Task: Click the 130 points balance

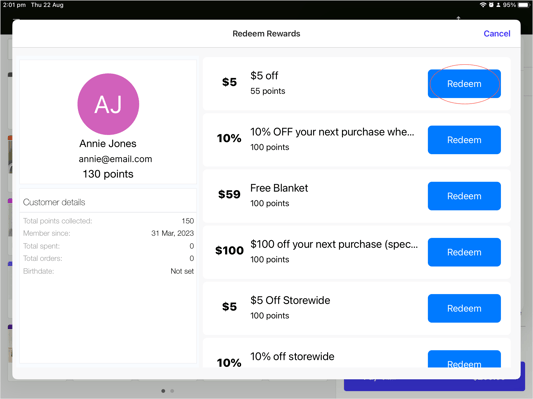Action: point(108,174)
